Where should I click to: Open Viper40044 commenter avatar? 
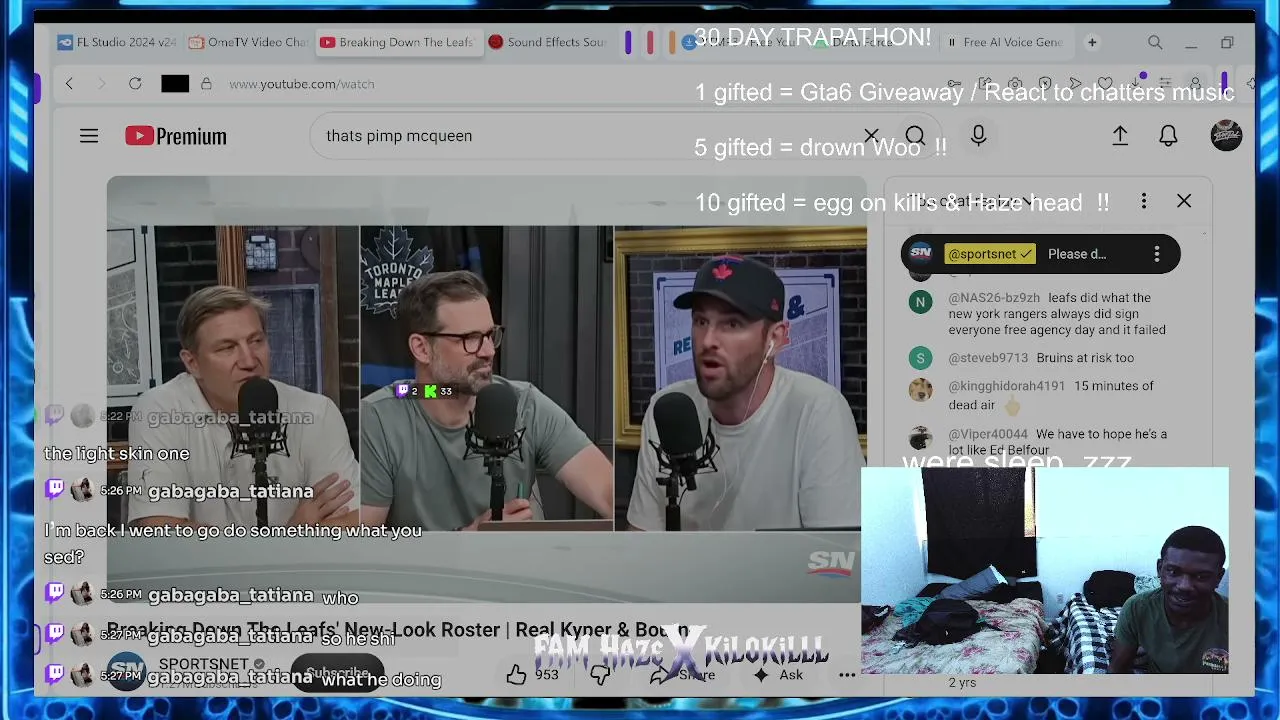(920, 438)
